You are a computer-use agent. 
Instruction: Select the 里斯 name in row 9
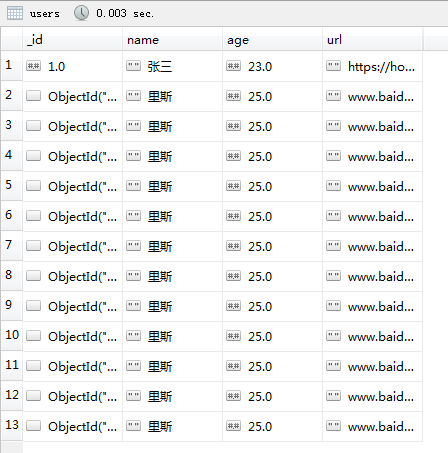pyautogui.click(x=160, y=307)
